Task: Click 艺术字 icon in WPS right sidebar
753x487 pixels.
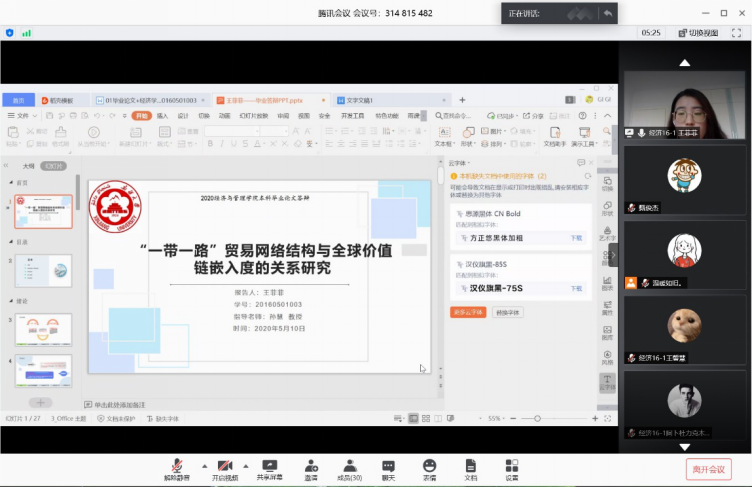Action: (607, 233)
